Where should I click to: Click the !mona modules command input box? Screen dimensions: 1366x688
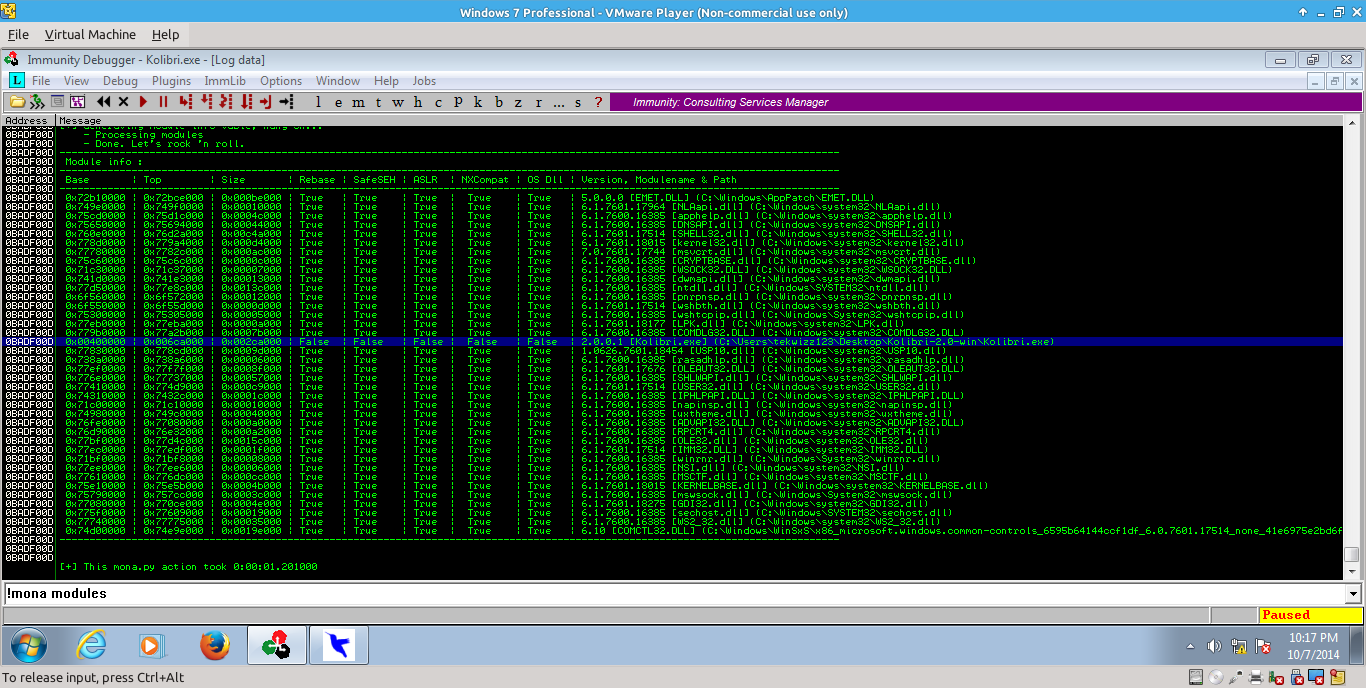[674, 594]
